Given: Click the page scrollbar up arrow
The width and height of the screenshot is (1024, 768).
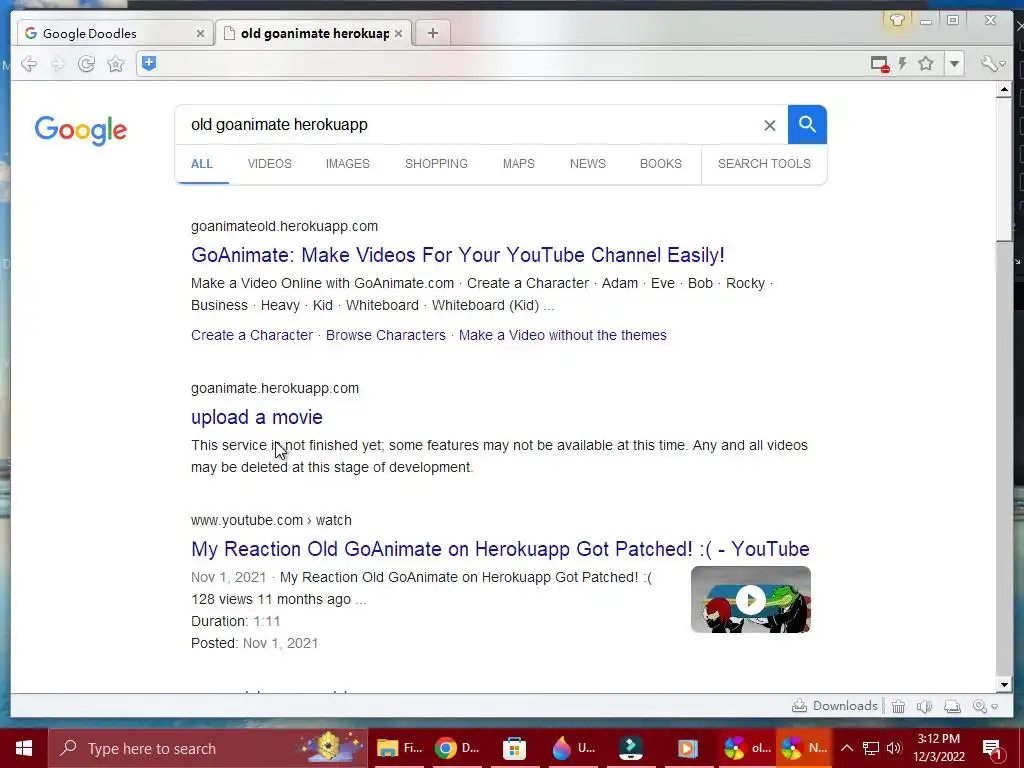Looking at the screenshot, I should 1004,91.
